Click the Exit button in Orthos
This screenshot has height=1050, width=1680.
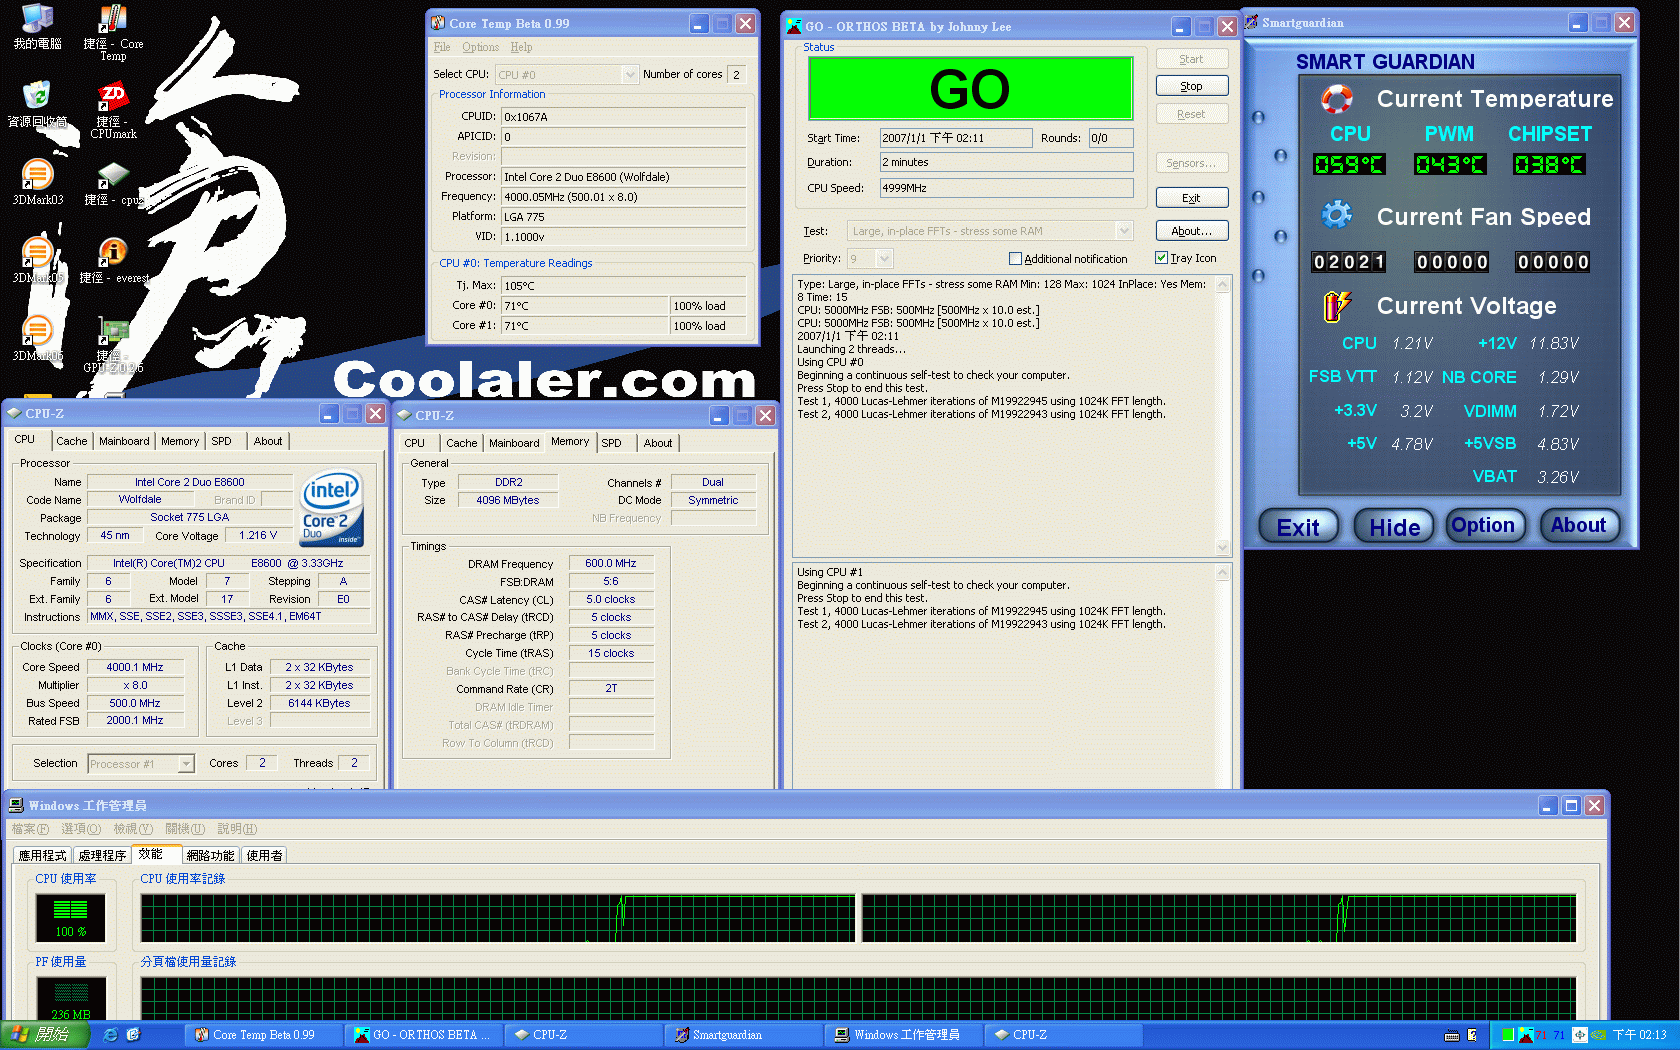coord(1191,198)
